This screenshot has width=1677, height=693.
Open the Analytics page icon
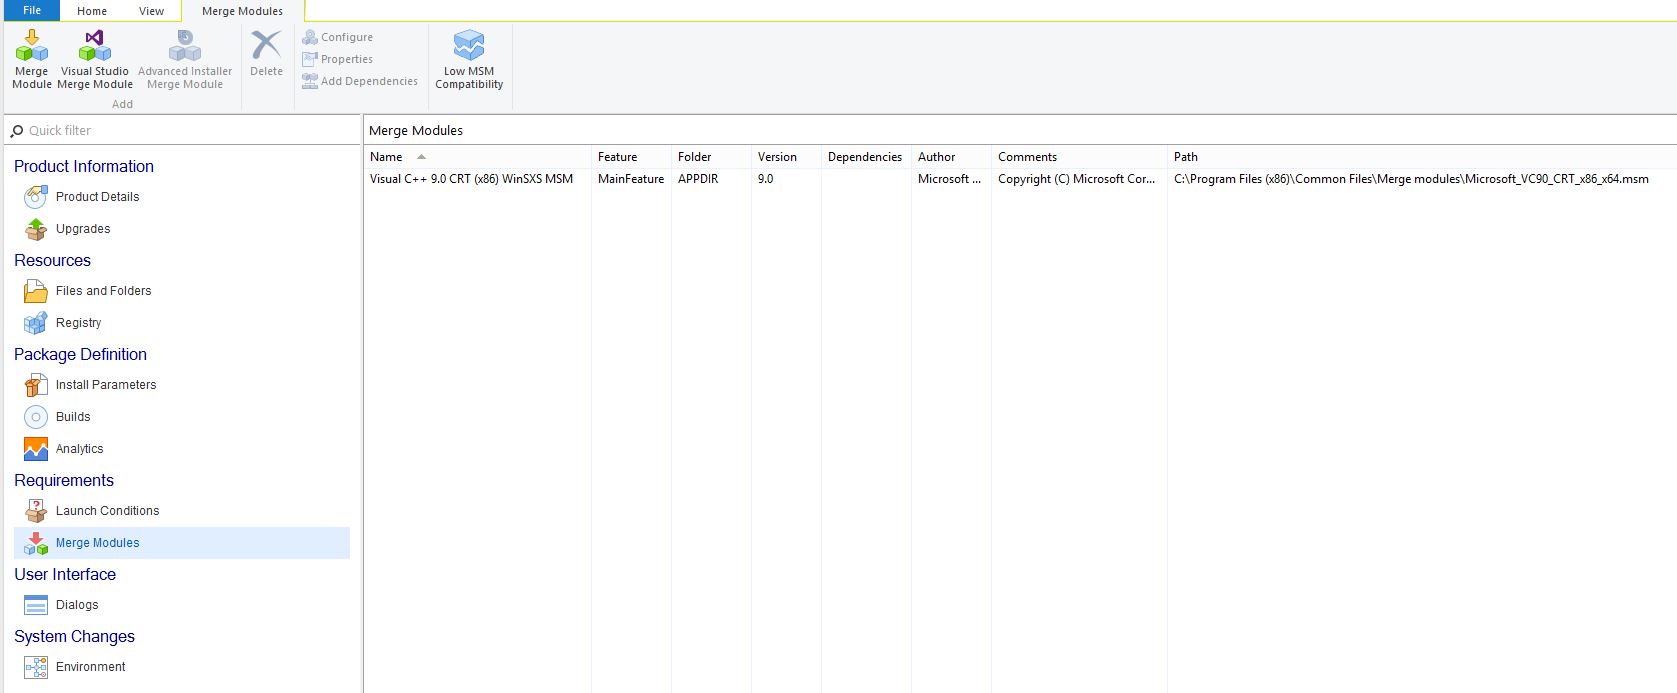pyautogui.click(x=36, y=449)
